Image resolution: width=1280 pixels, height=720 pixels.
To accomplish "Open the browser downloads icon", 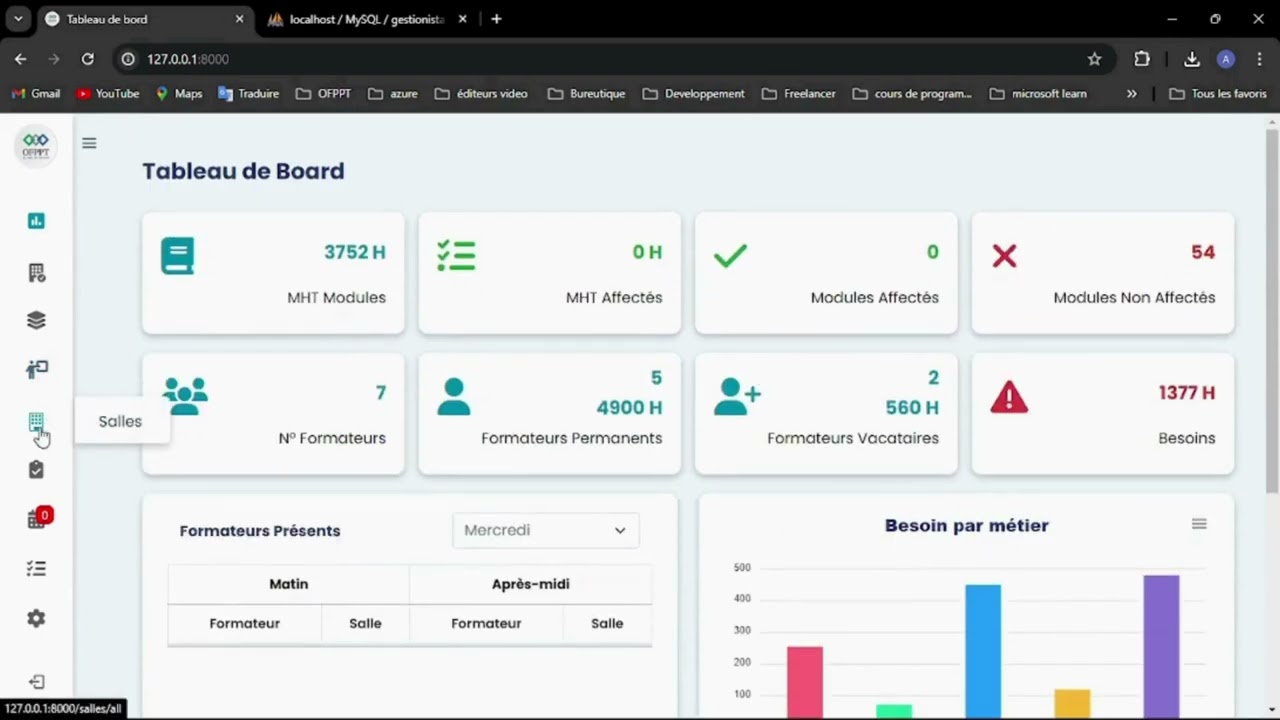I will pyautogui.click(x=1191, y=59).
